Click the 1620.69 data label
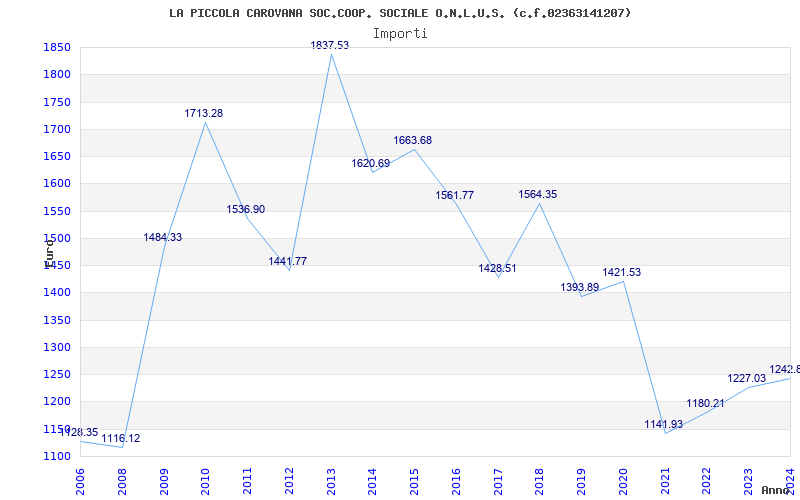This screenshot has height=500, width=800. tap(370, 163)
